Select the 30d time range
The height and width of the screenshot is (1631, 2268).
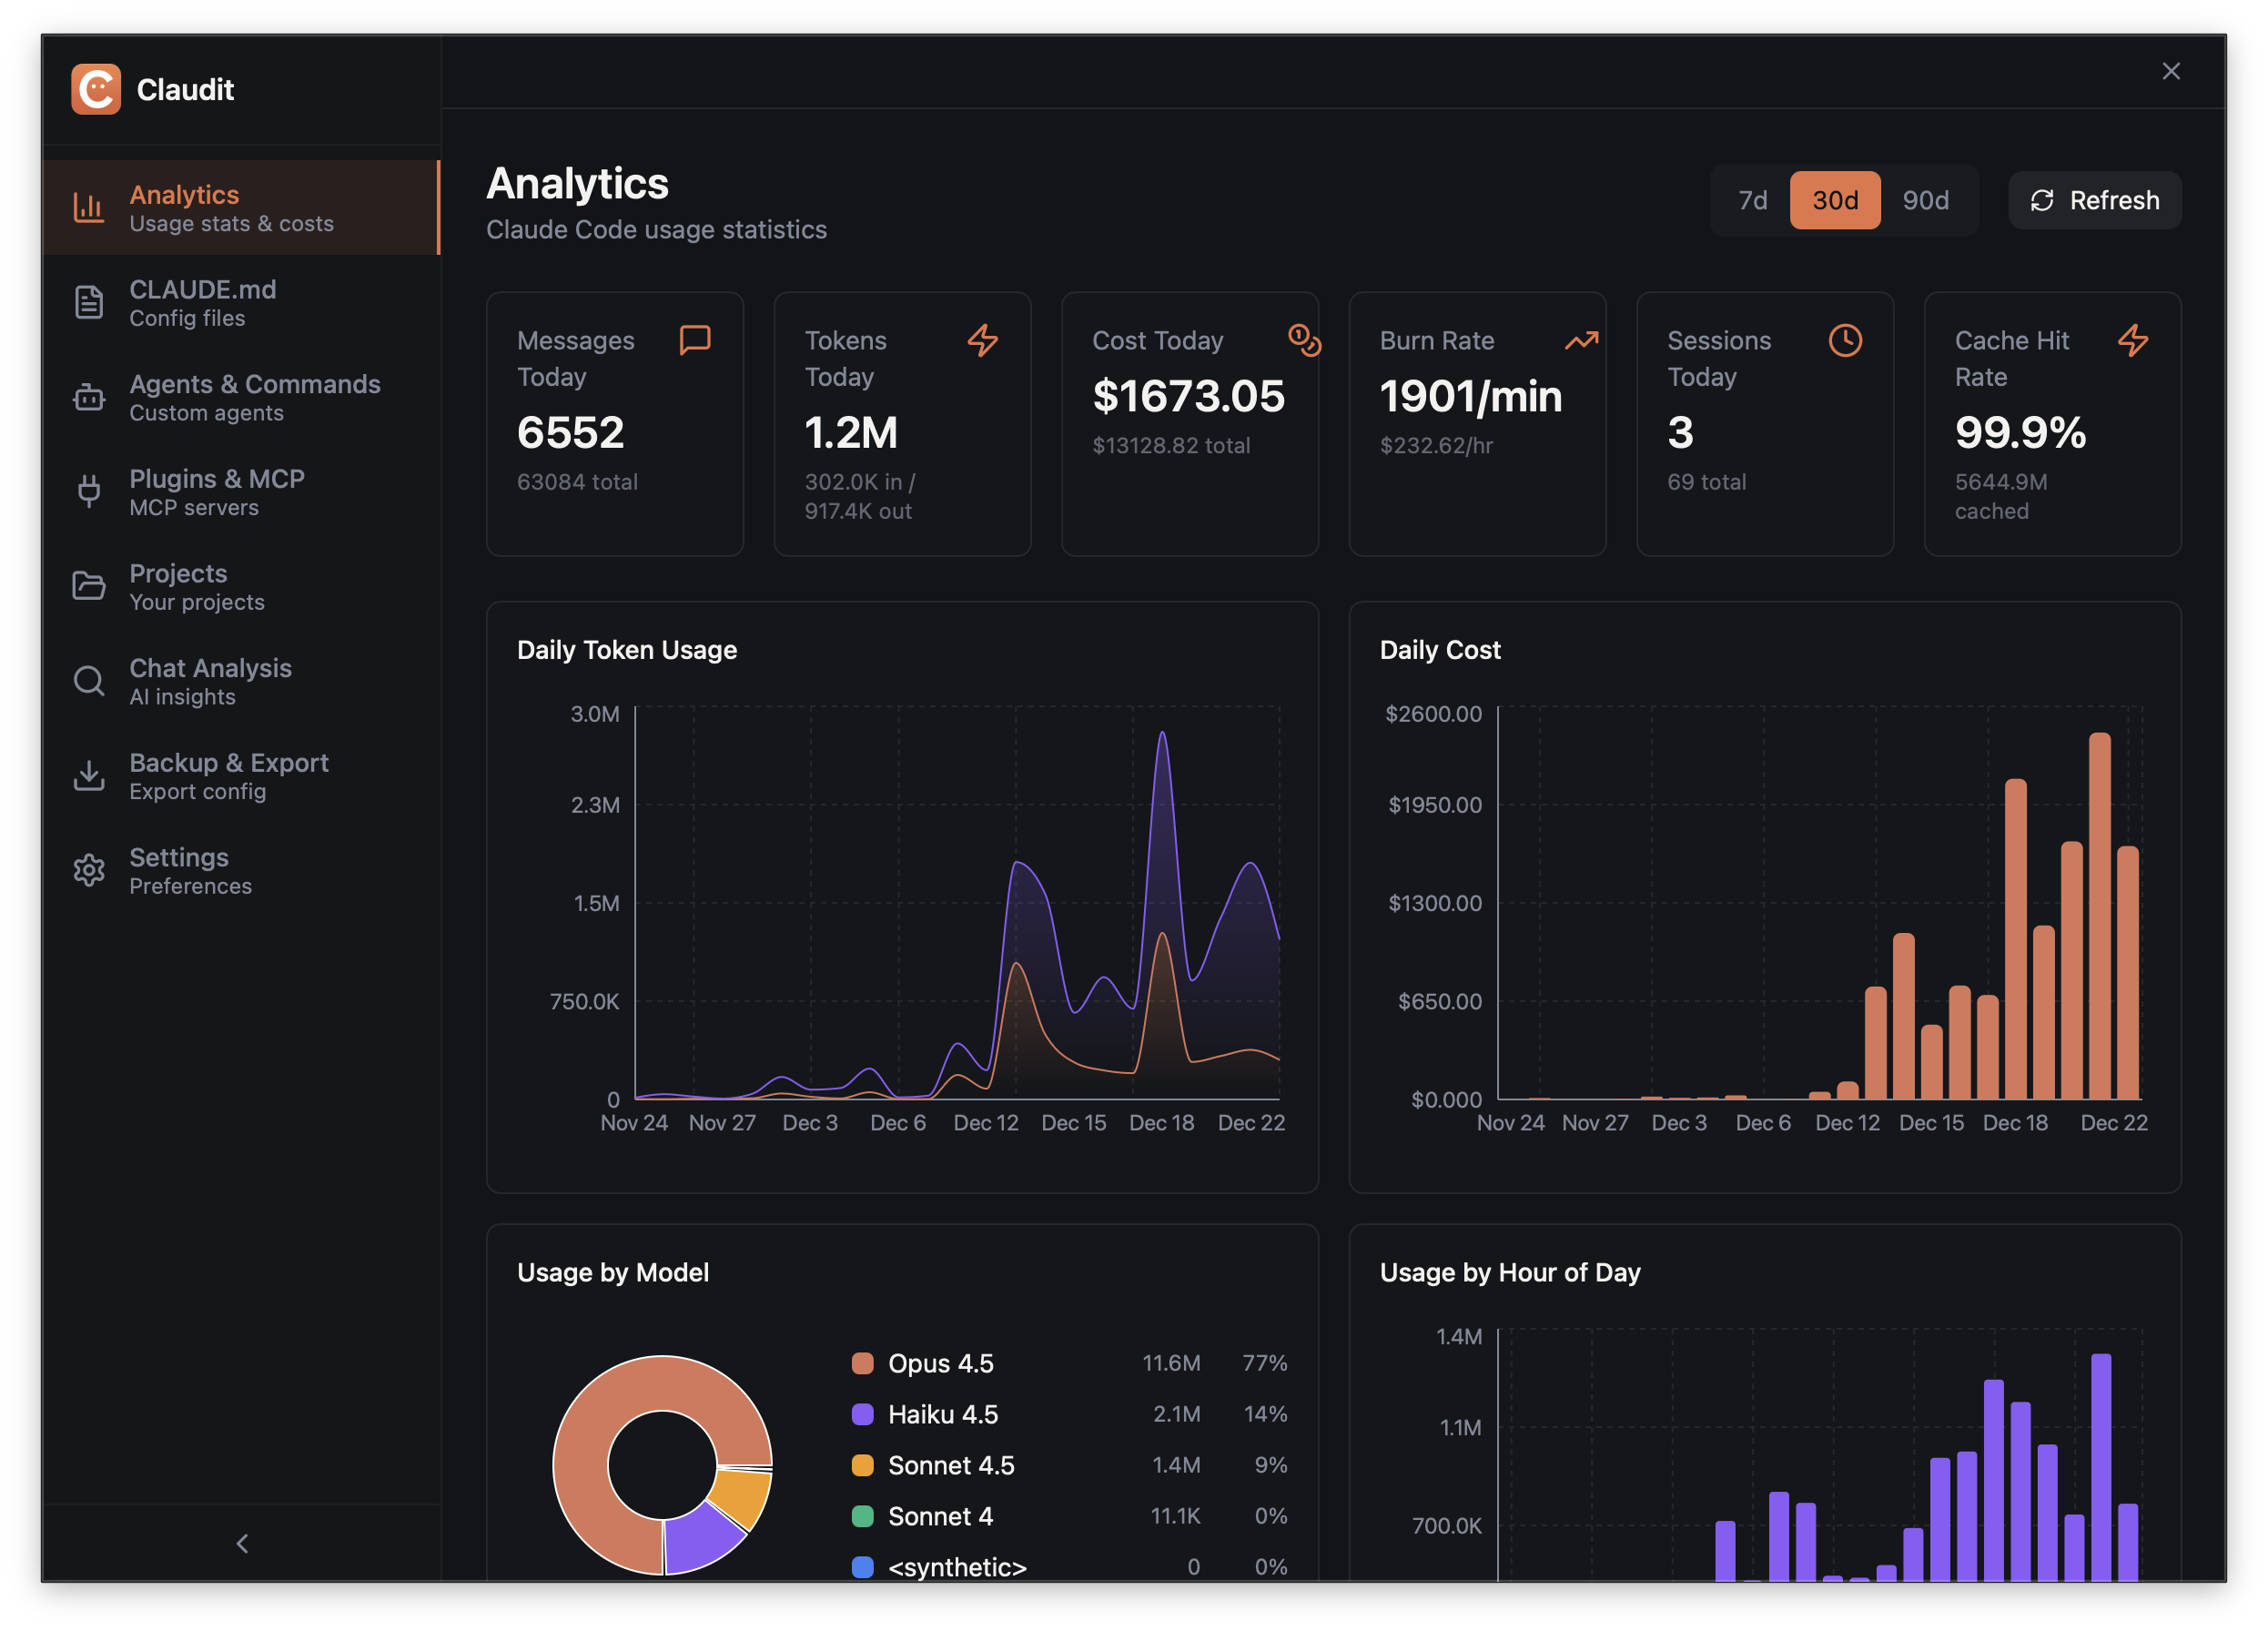[1834, 200]
